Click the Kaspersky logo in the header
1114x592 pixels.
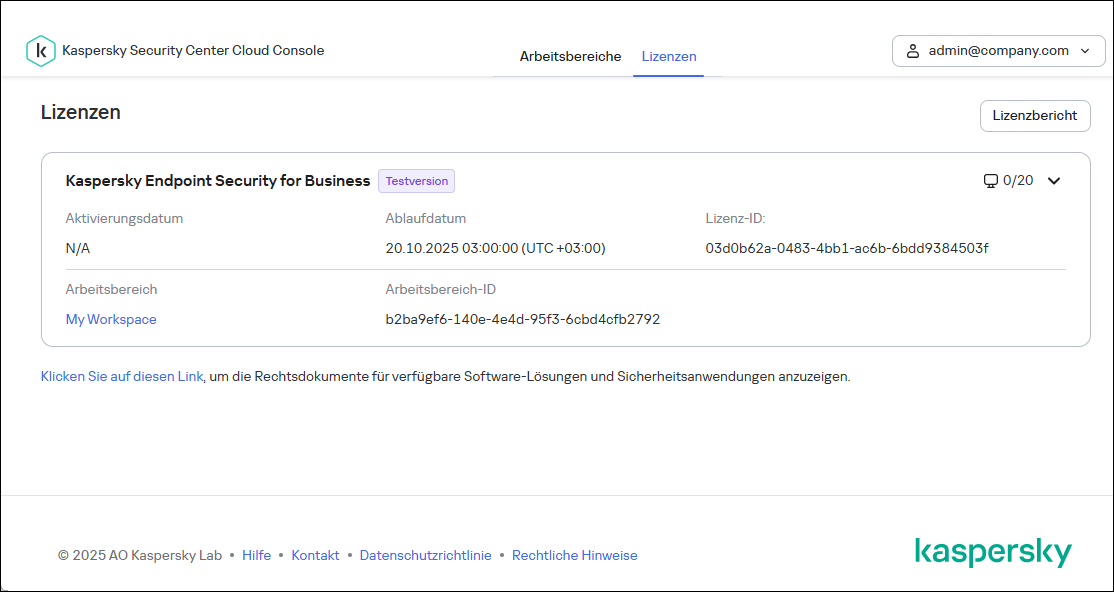[41, 50]
